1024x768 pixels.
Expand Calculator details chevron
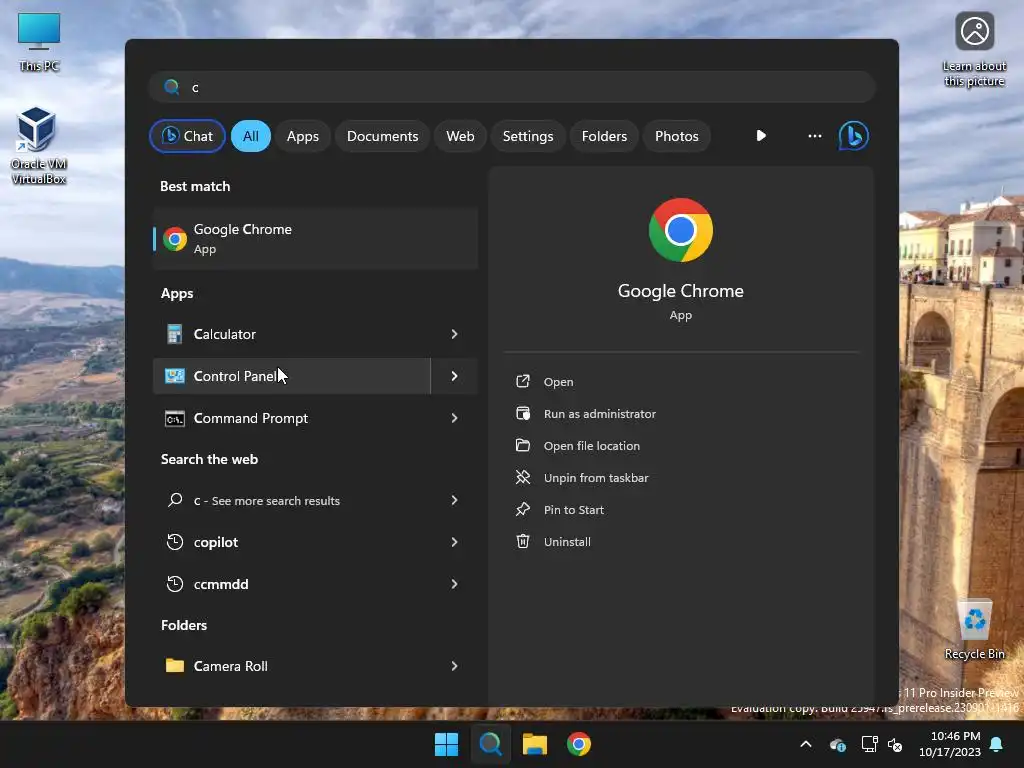(455, 334)
